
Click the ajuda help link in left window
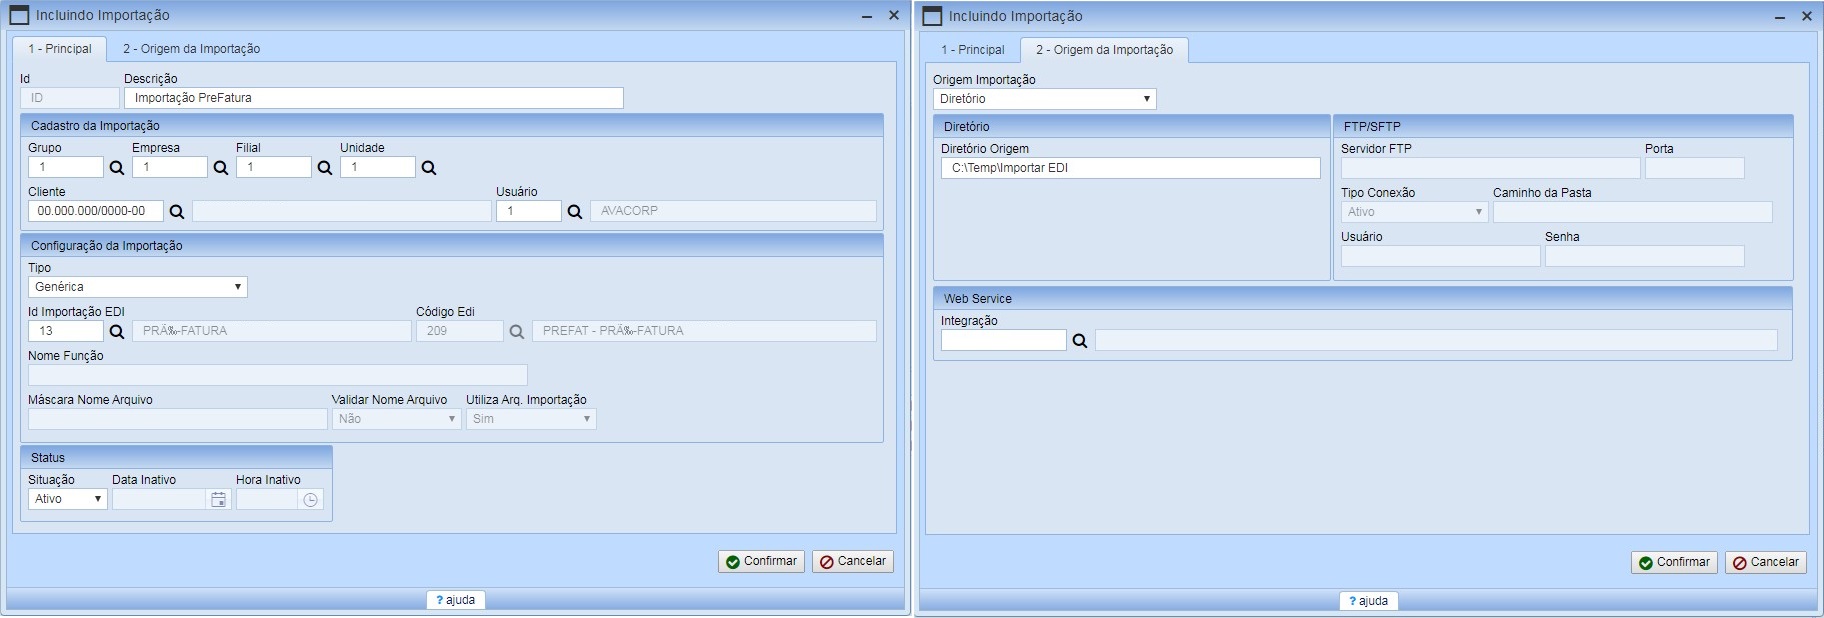(456, 600)
